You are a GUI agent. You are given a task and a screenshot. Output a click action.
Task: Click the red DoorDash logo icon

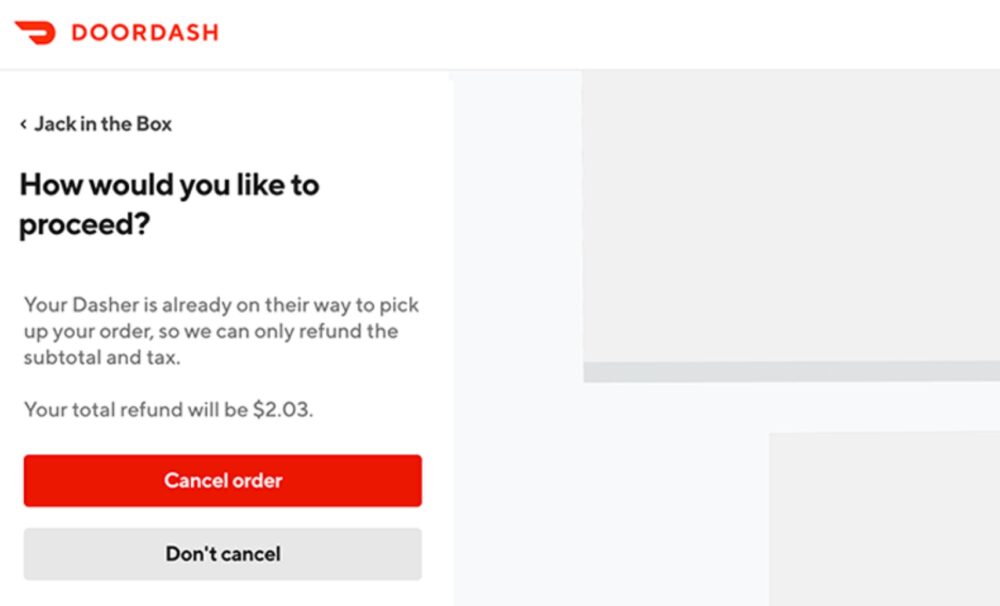click(x=35, y=32)
